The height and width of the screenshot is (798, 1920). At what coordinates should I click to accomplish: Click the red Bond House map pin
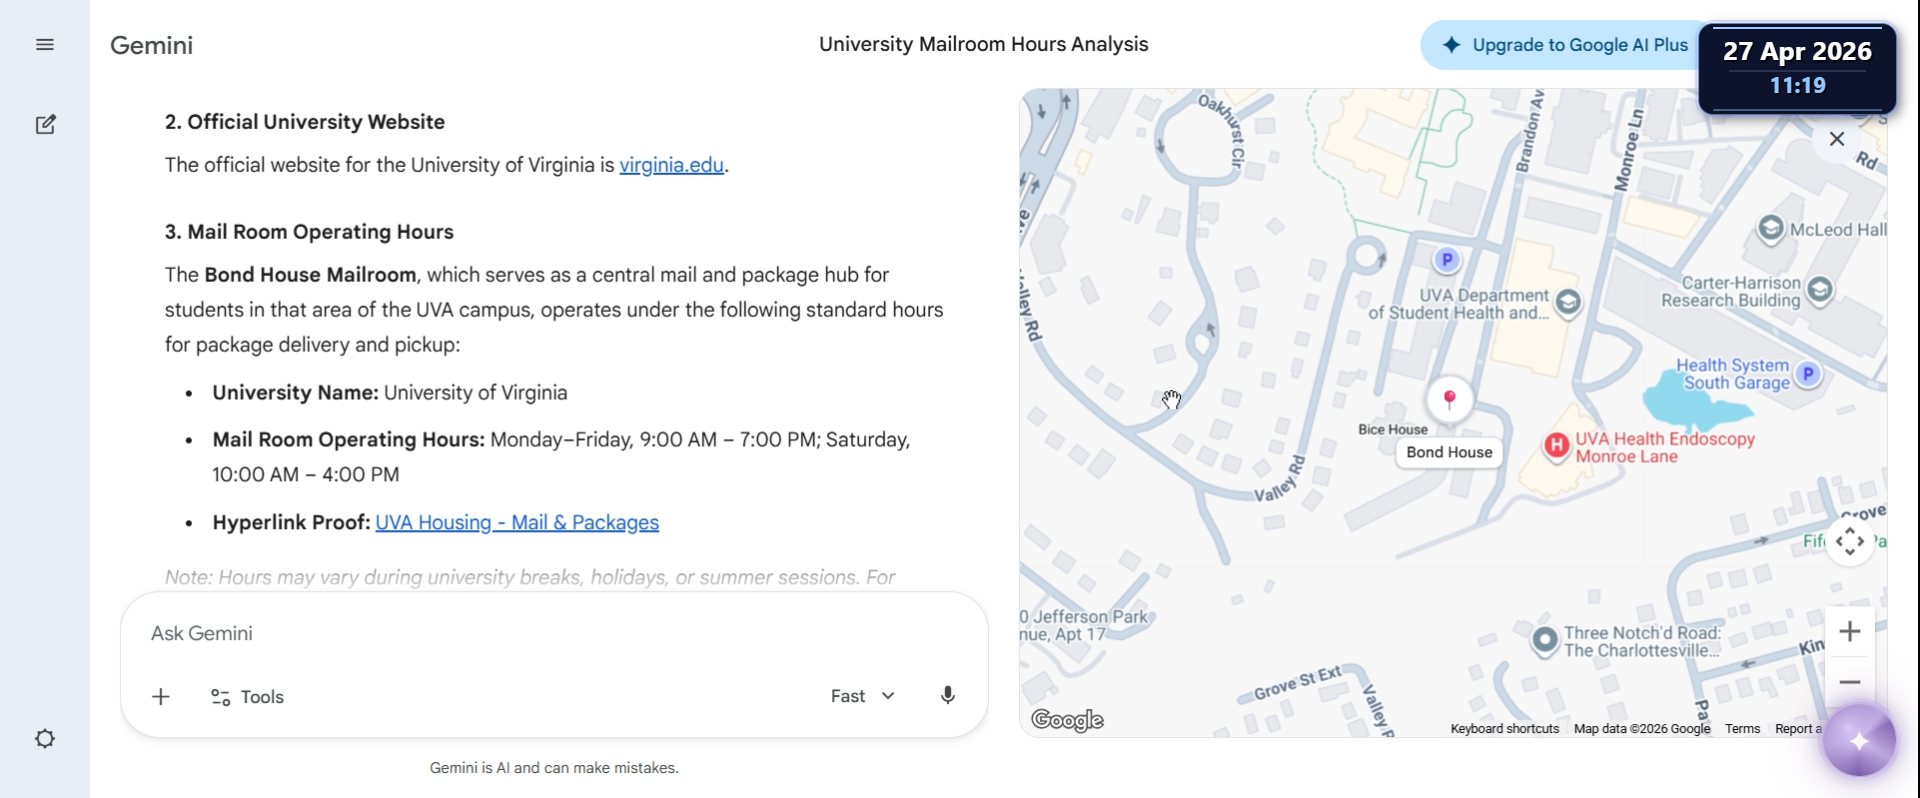point(1449,399)
